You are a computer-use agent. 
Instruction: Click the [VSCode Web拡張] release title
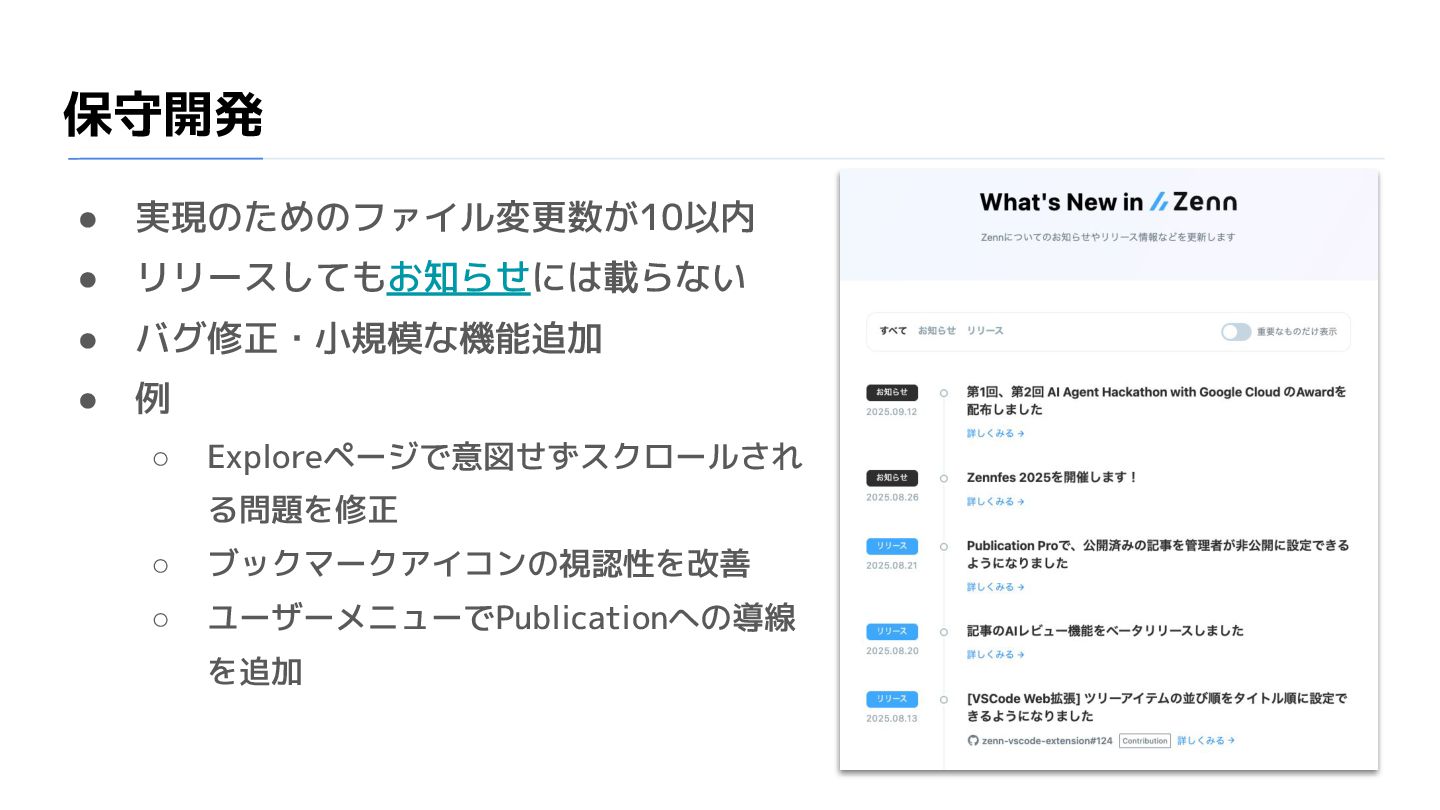coord(1156,708)
